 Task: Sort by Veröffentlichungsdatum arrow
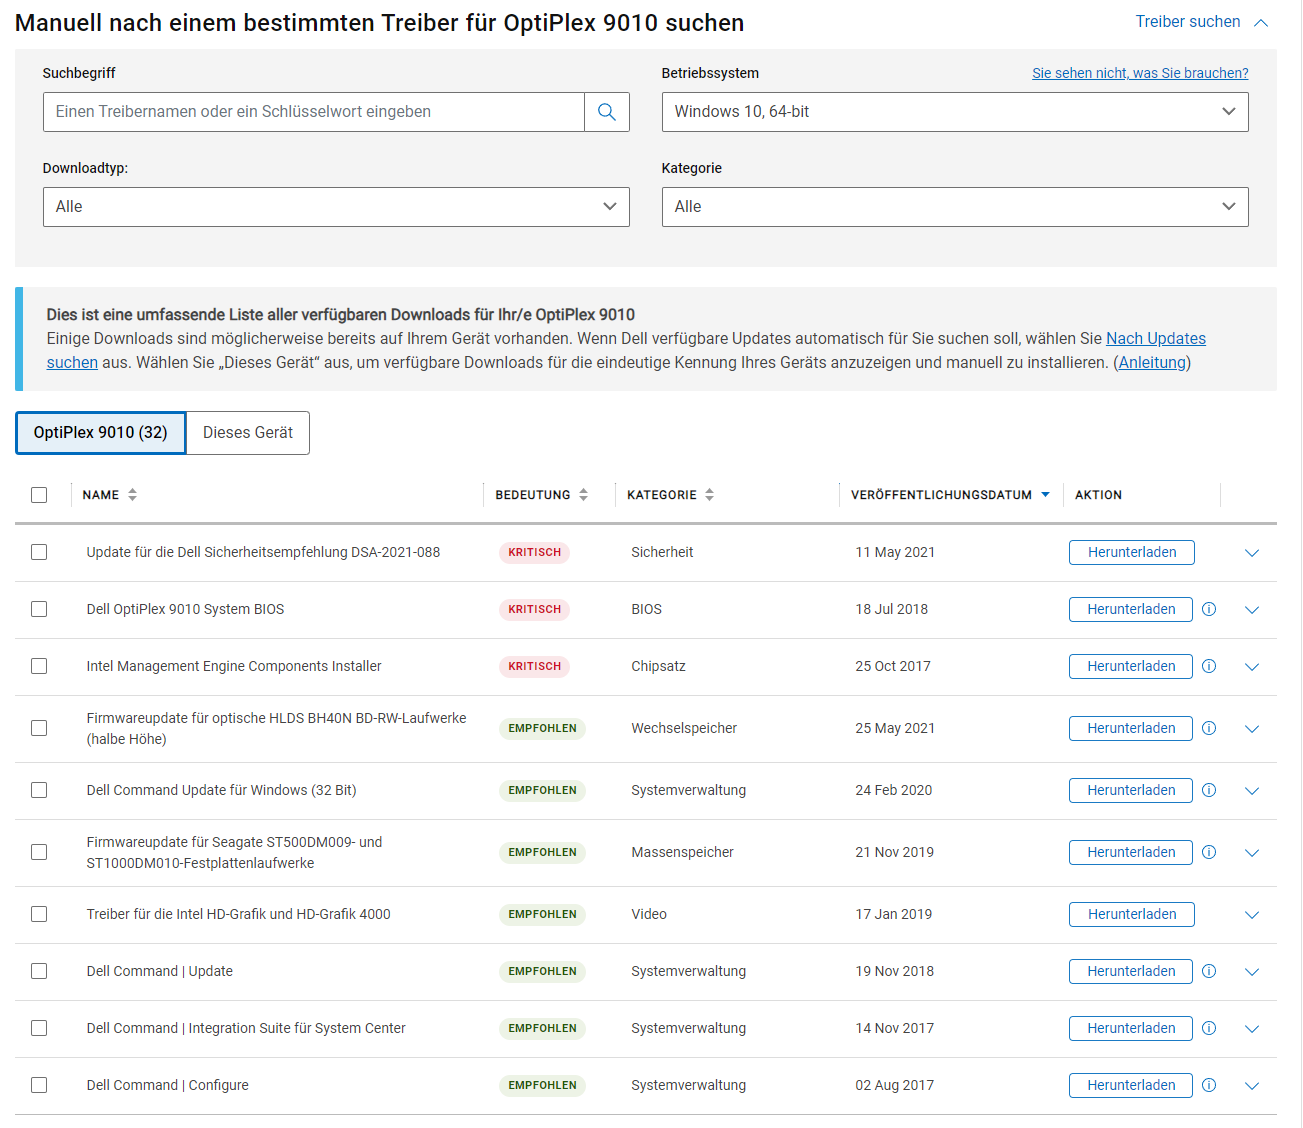1045,495
